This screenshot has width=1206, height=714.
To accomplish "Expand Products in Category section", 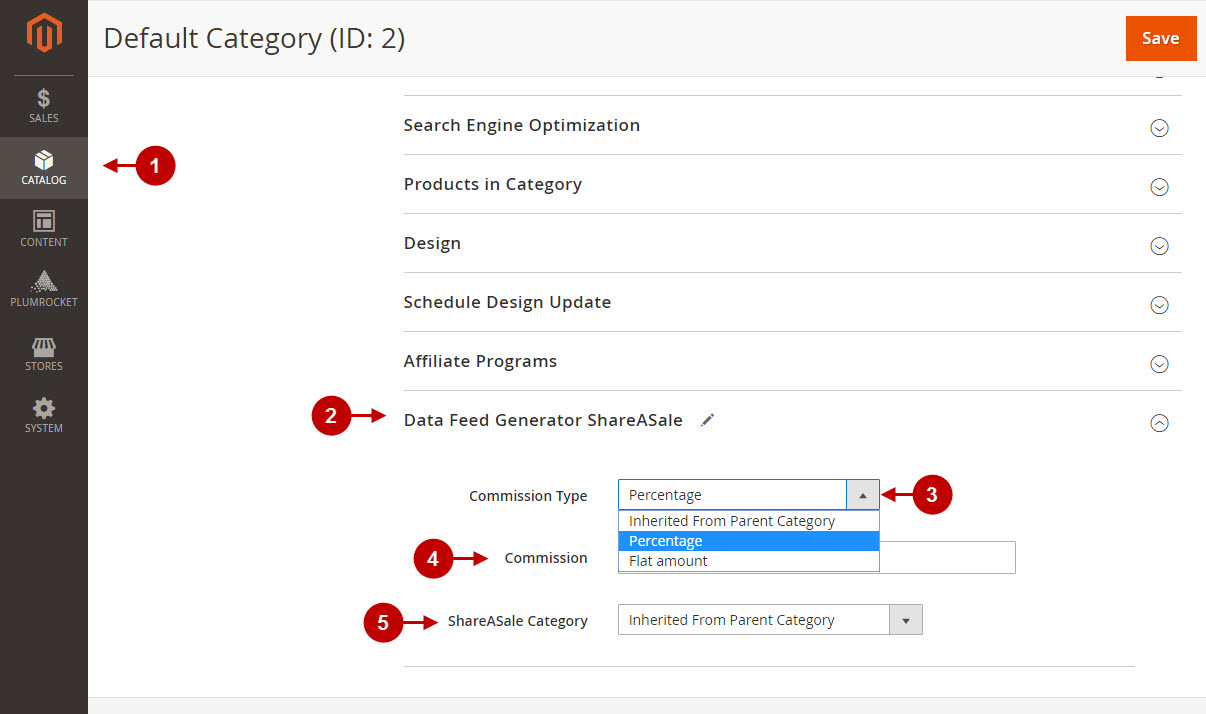I will tap(1159, 187).
